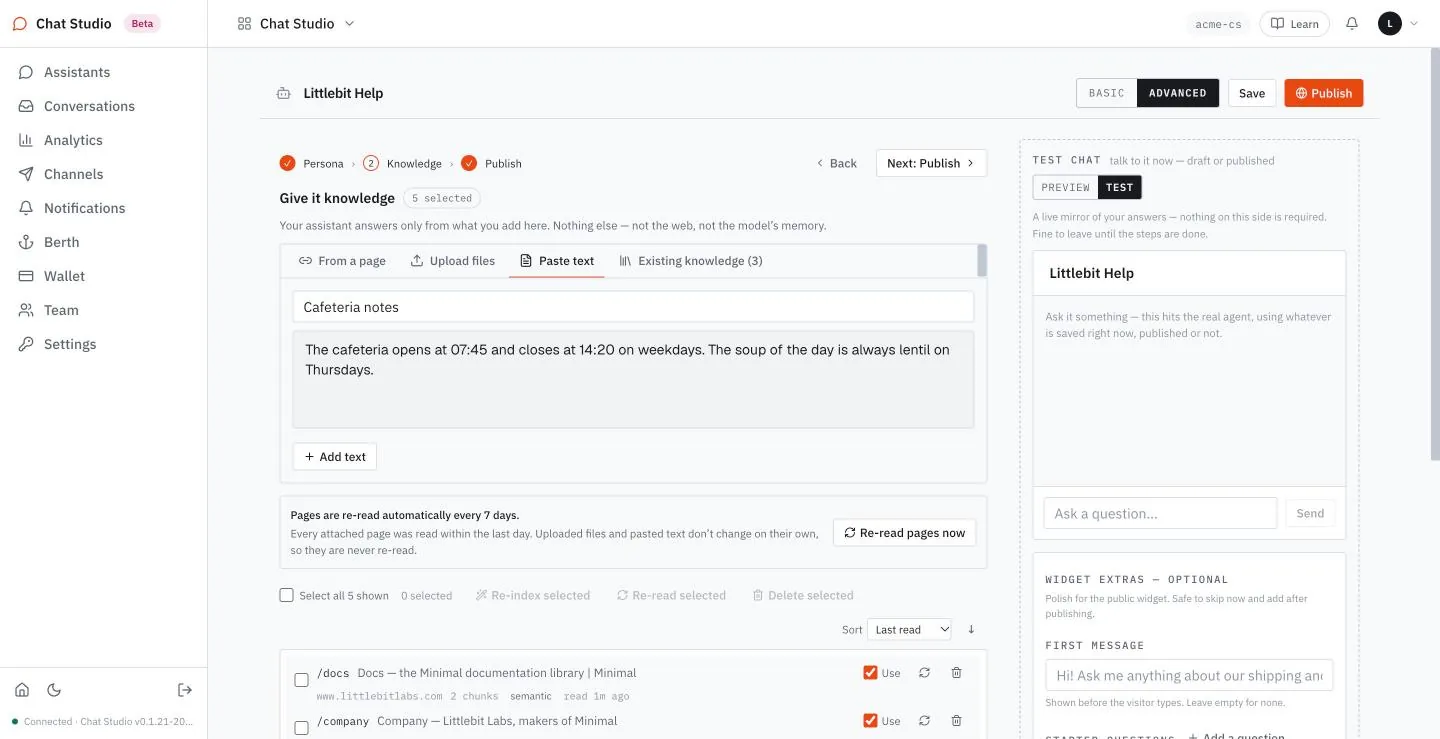The image size is (1440, 739).
Task: Switch test chat to Preview mode
Action: [x=1066, y=187]
